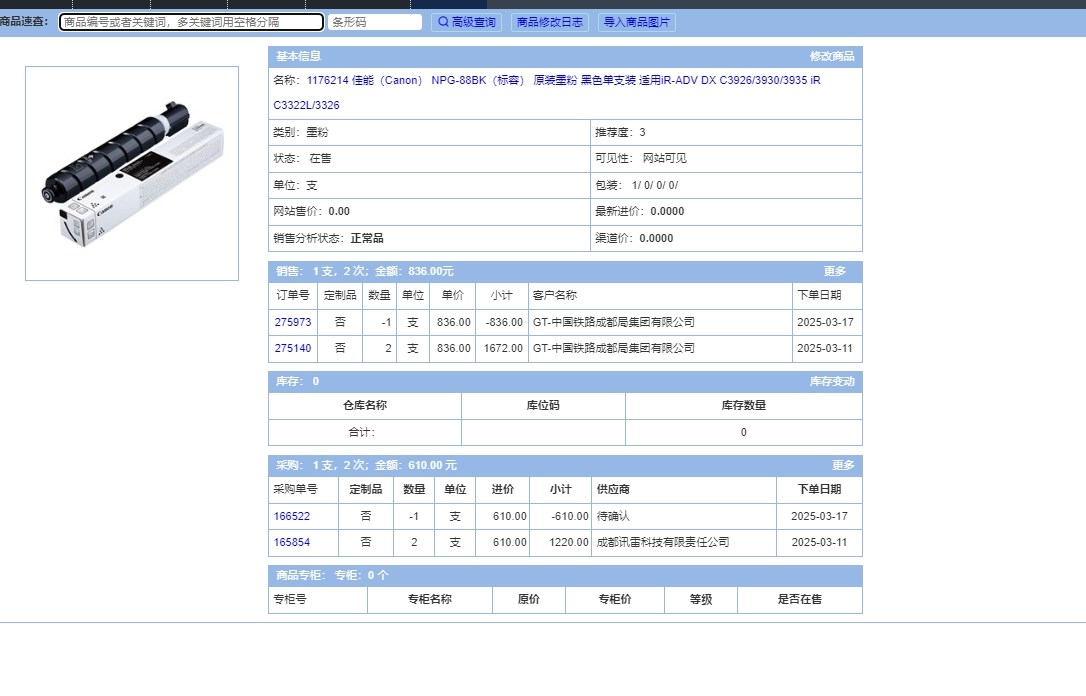Click the 条形码 barcode input field
Viewport: 1086px width, 696px height.
375,22
